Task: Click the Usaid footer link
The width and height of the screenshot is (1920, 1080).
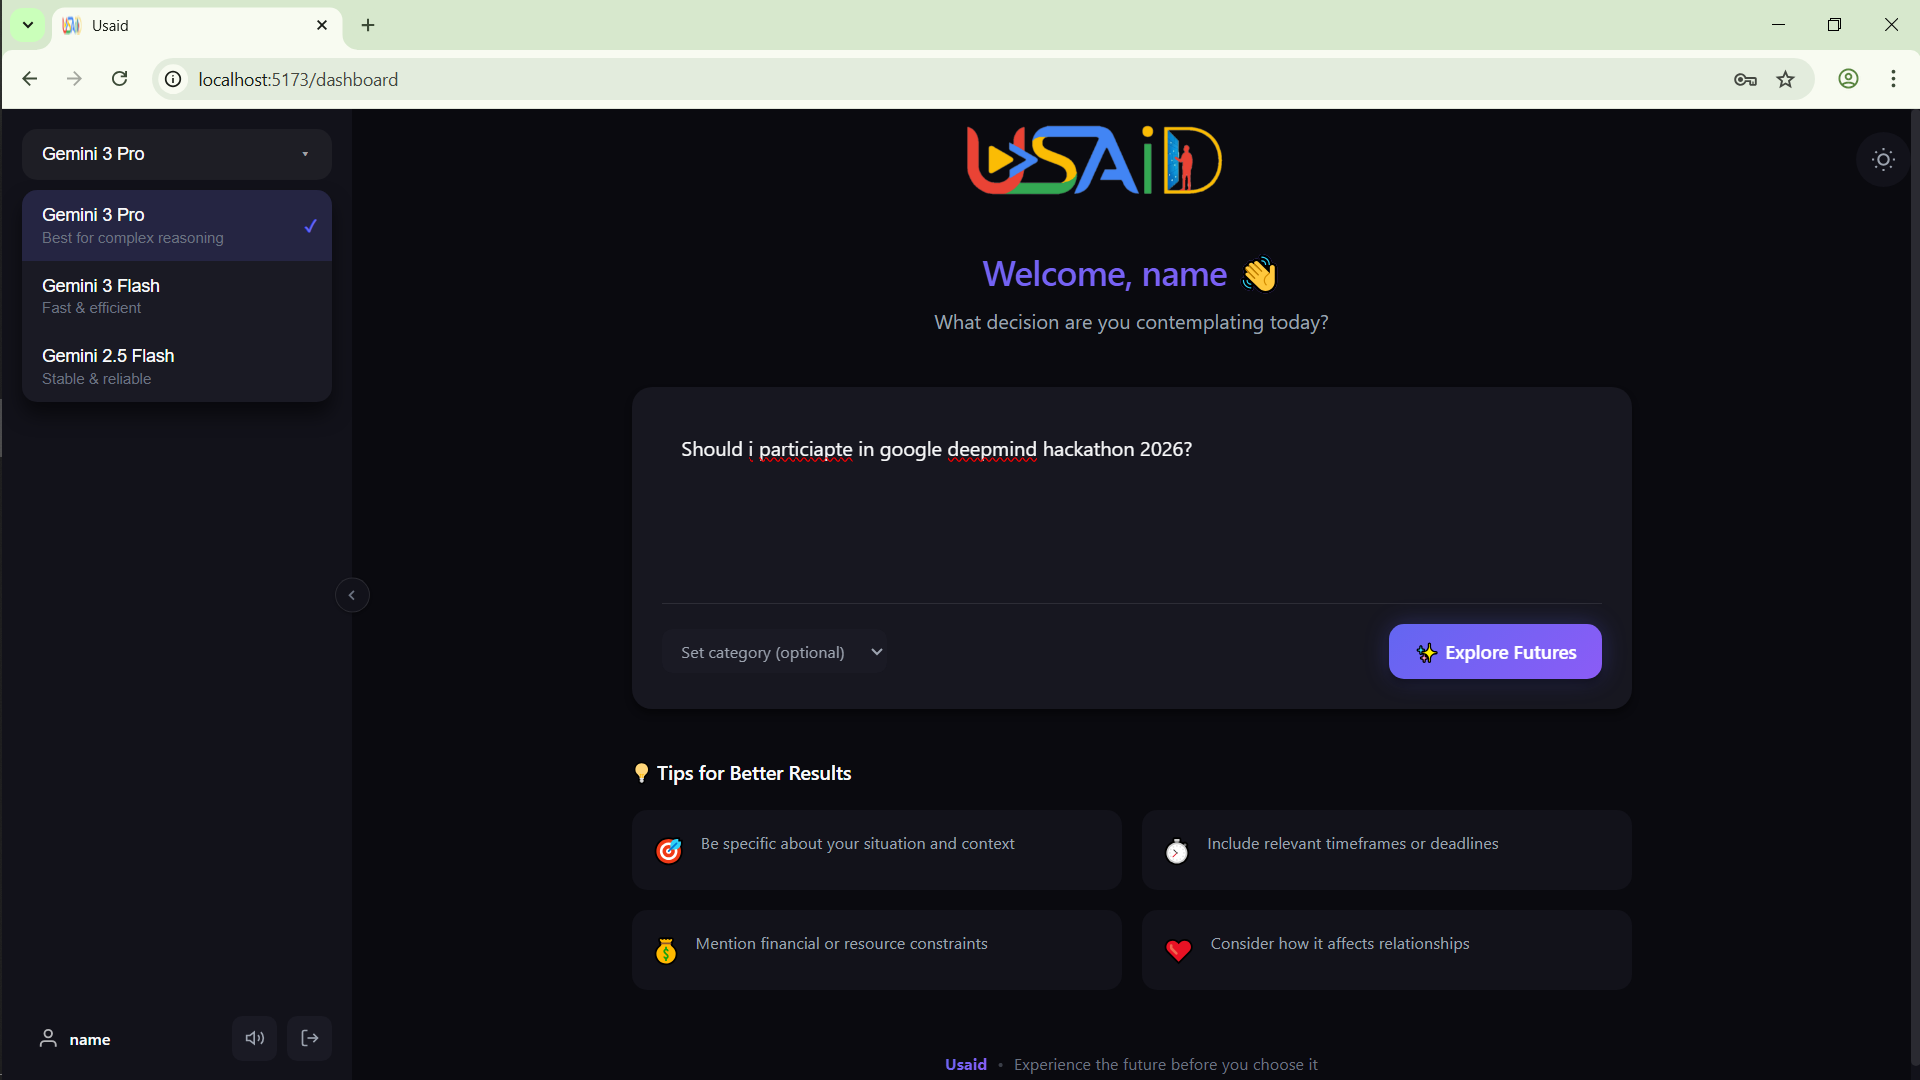Action: pyautogui.click(x=966, y=1064)
